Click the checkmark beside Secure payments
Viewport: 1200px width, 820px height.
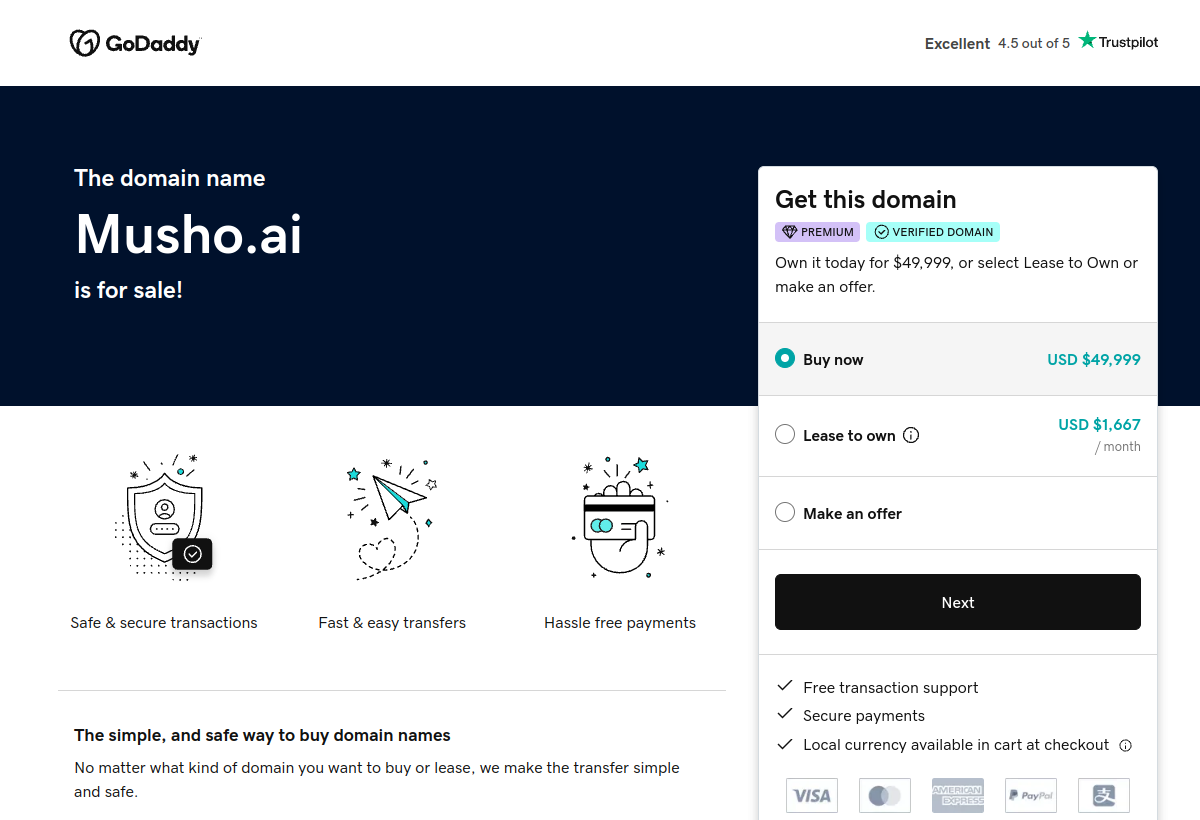click(x=785, y=714)
